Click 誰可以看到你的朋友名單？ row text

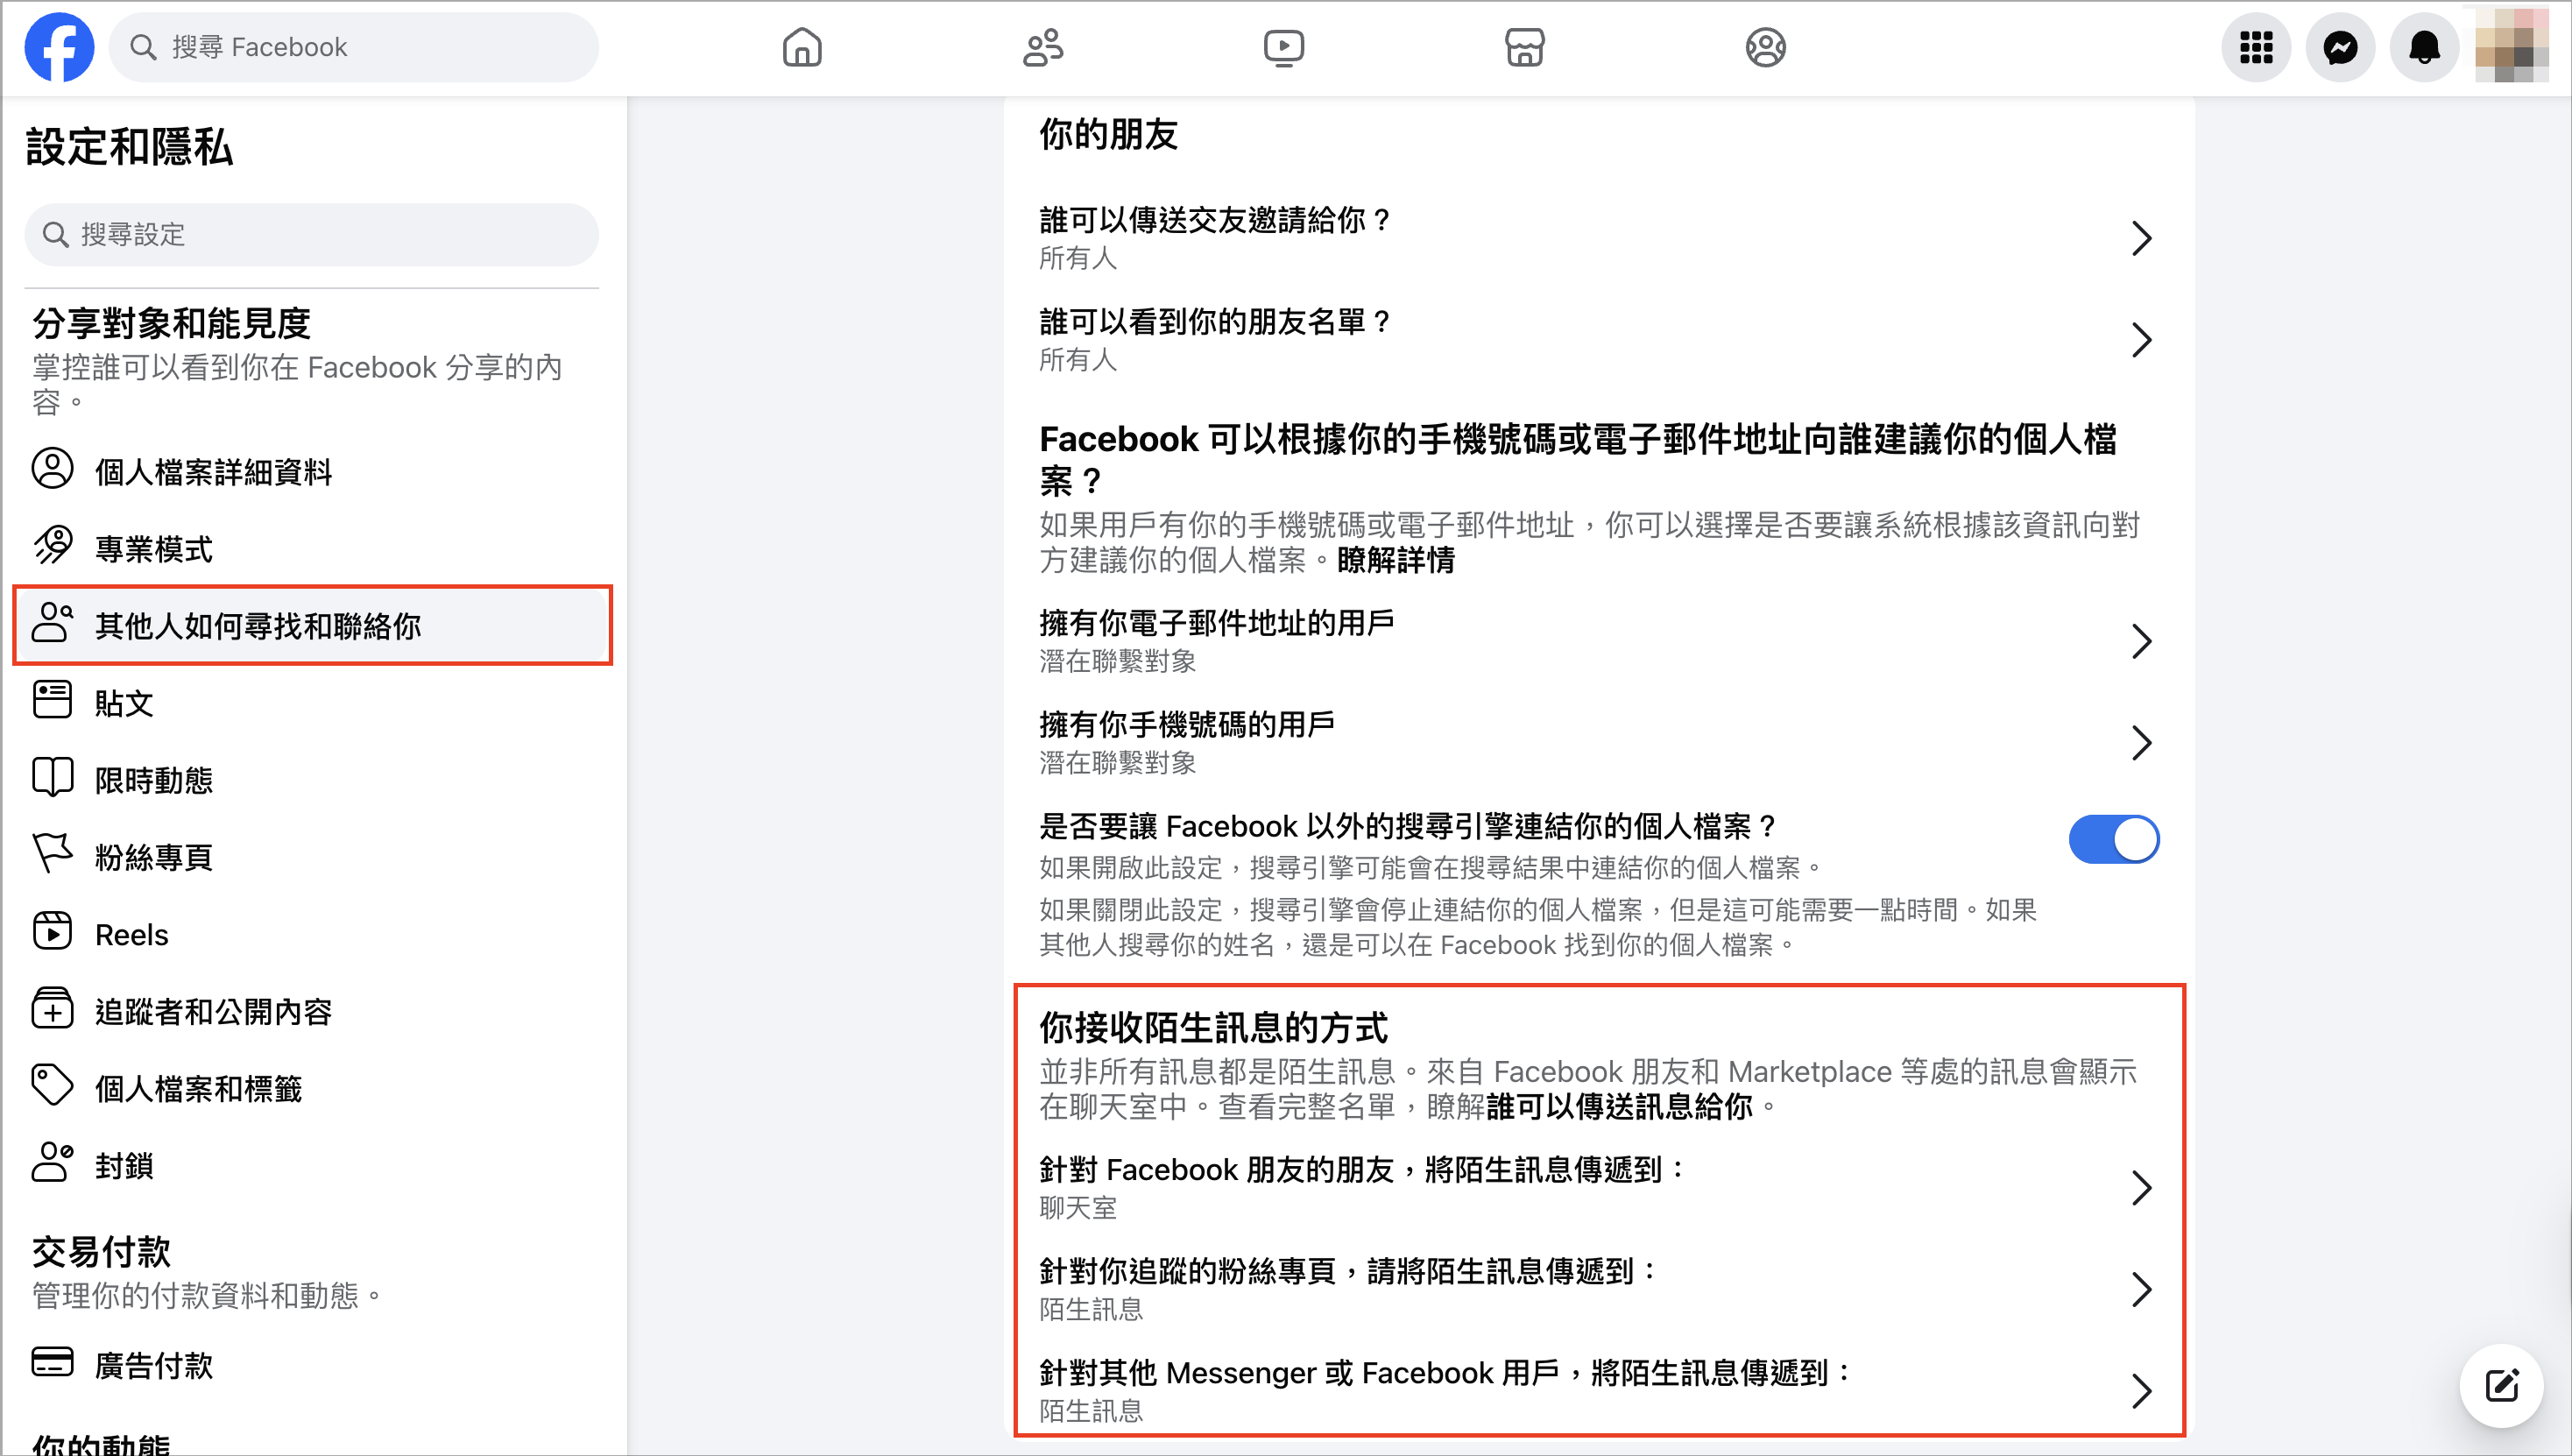[x=1216, y=321]
